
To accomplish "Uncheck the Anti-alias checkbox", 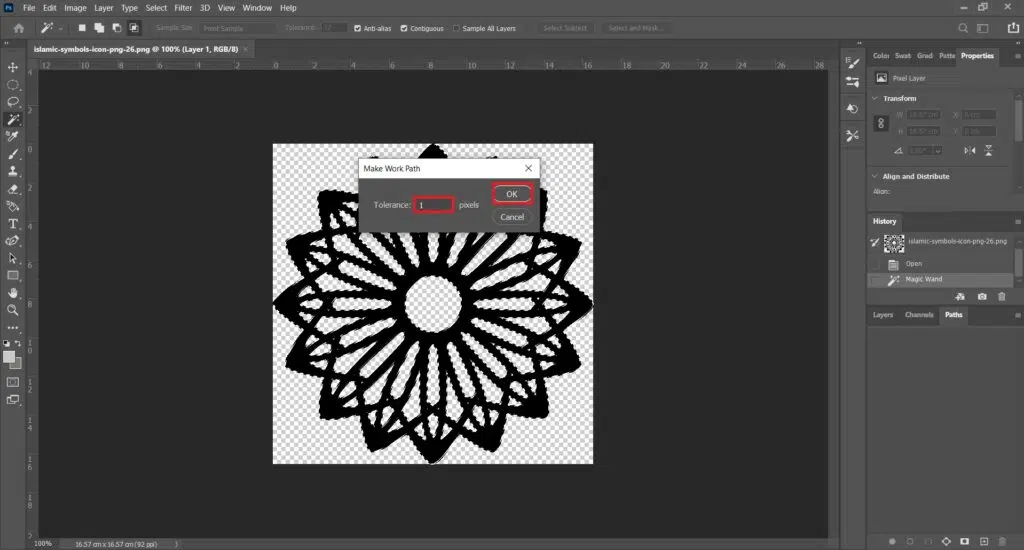I will tap(358, 28).
